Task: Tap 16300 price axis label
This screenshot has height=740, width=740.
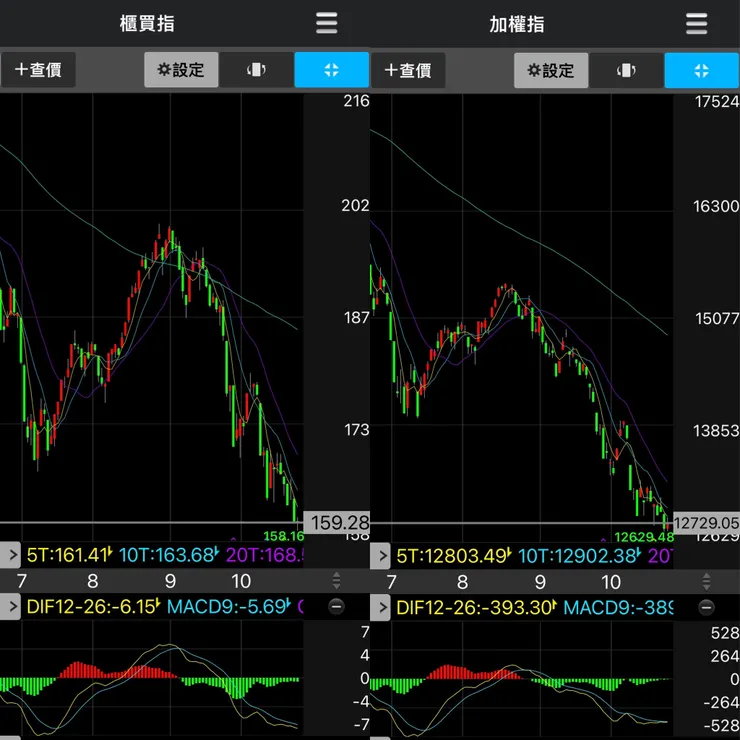Action: (716, 206)
